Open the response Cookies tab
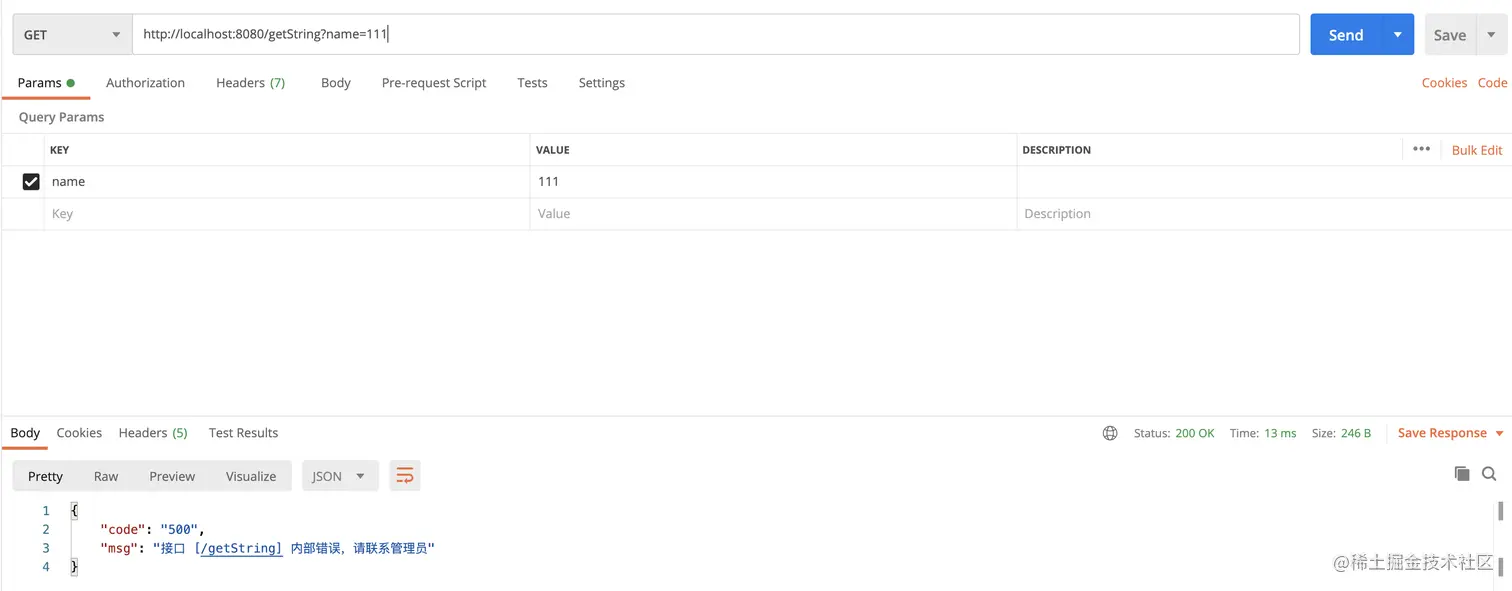The image size is (1512, 591). point(79,433)
